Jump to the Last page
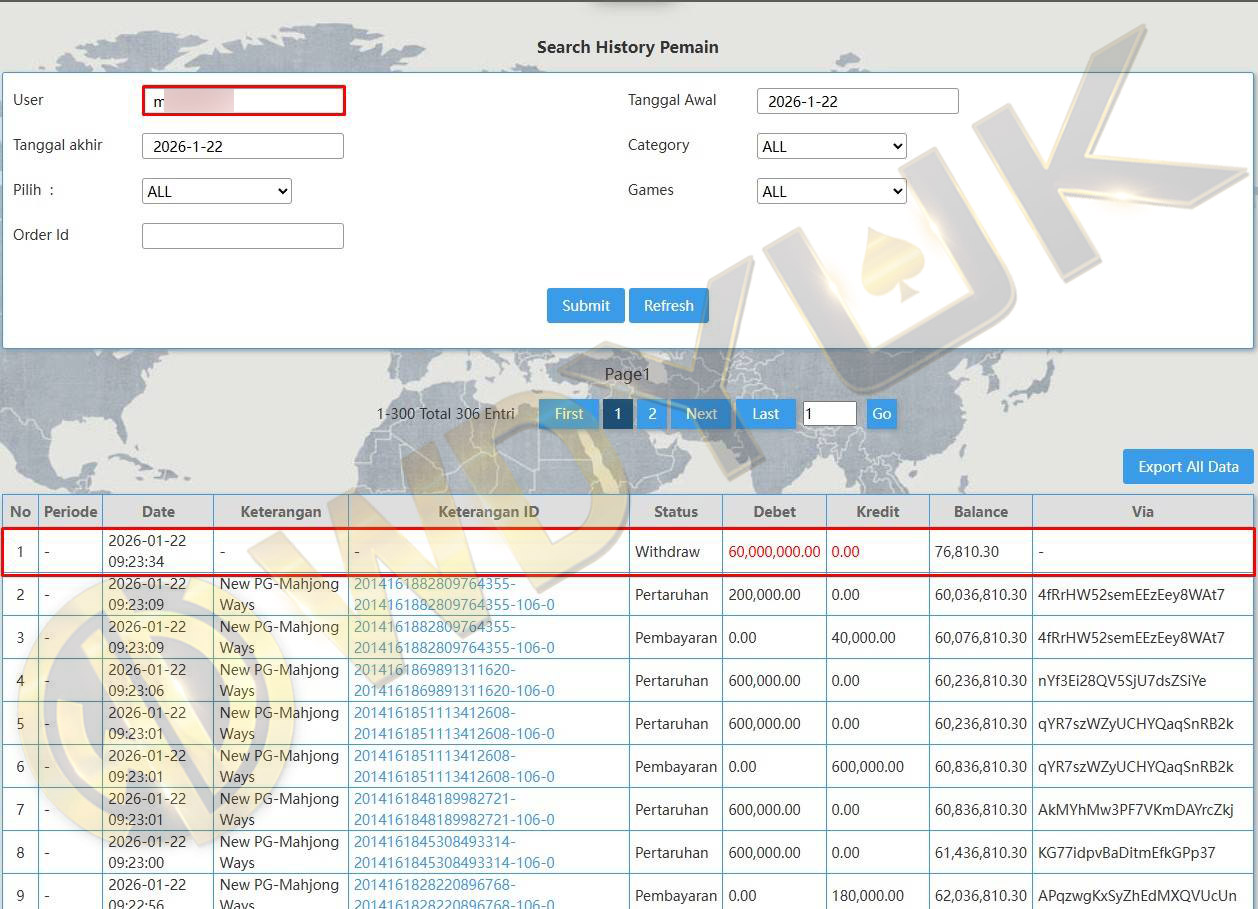This screenshot has width=1258, height=909. (x=765, y=414)
